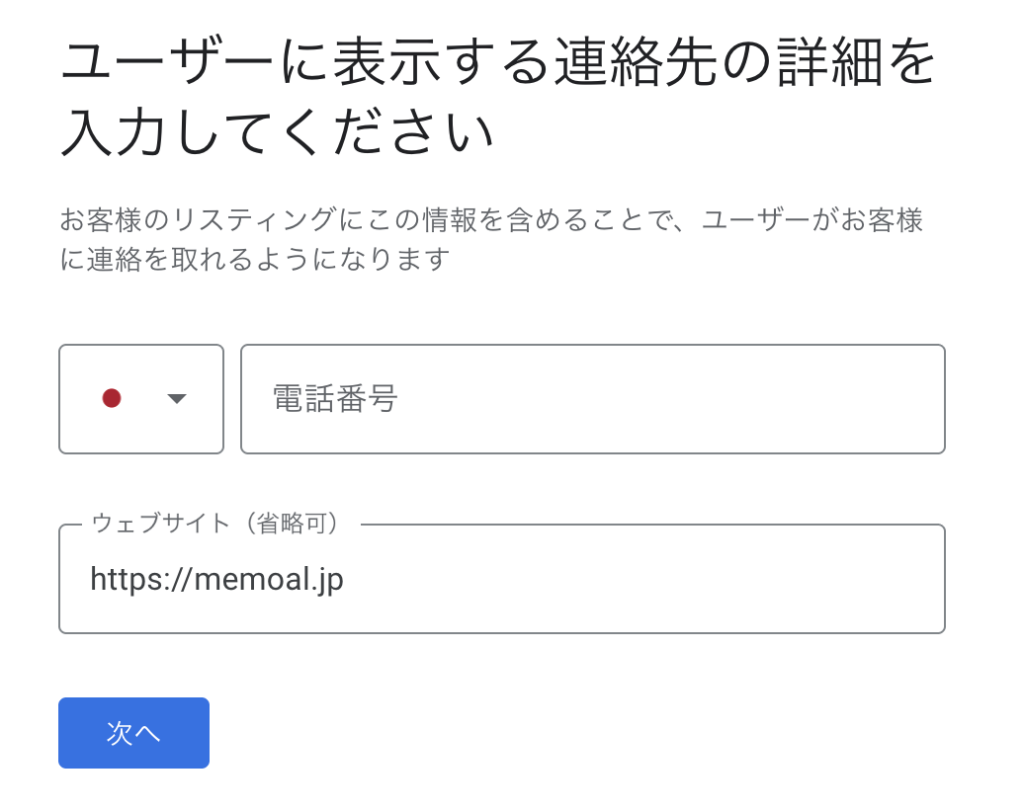Image resolution: width=1024 pixels, height=812 pixels.
Task: Click the ウェブサイト website input field
Action: 502,579
